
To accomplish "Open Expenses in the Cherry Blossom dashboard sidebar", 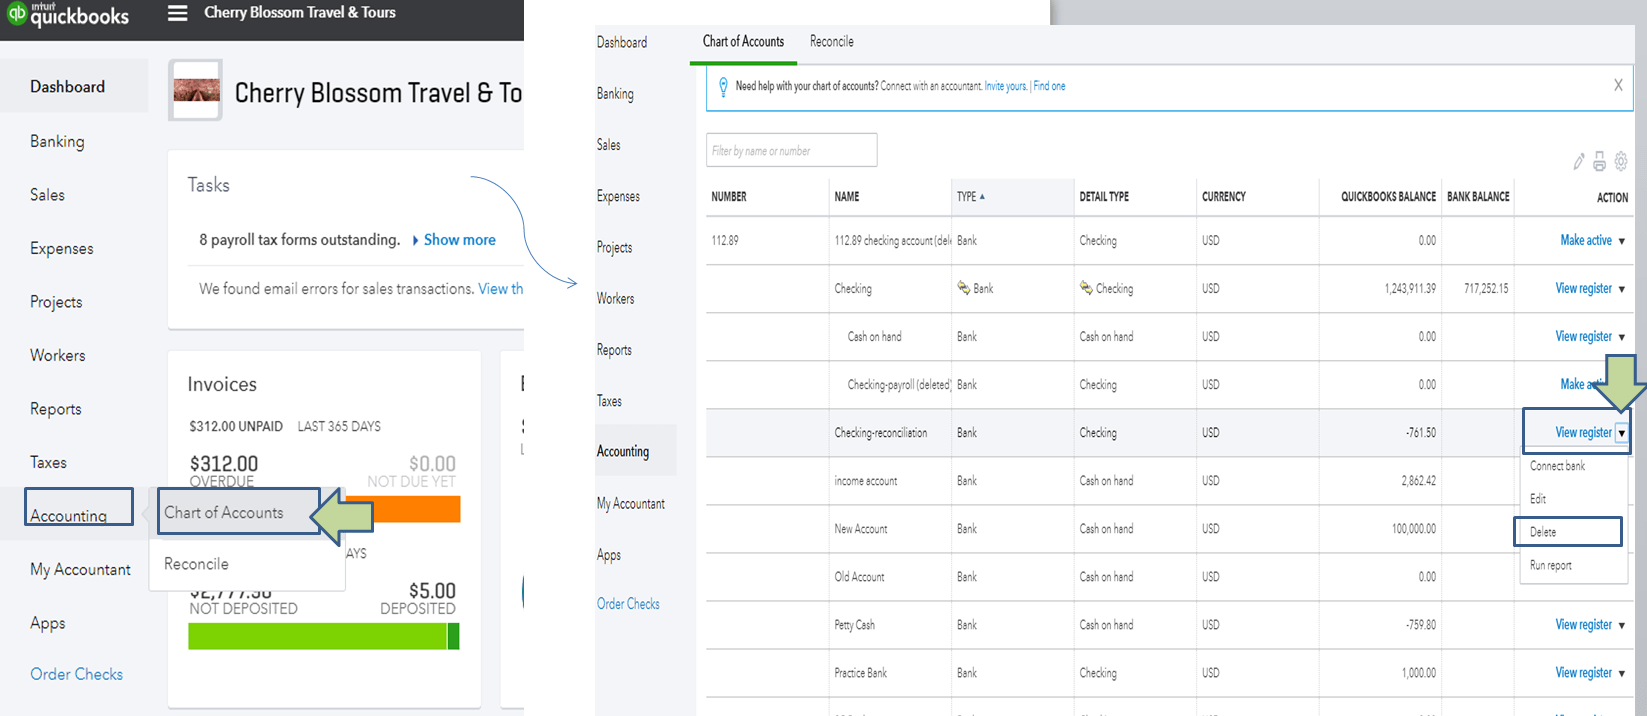I will pos(61,248).
